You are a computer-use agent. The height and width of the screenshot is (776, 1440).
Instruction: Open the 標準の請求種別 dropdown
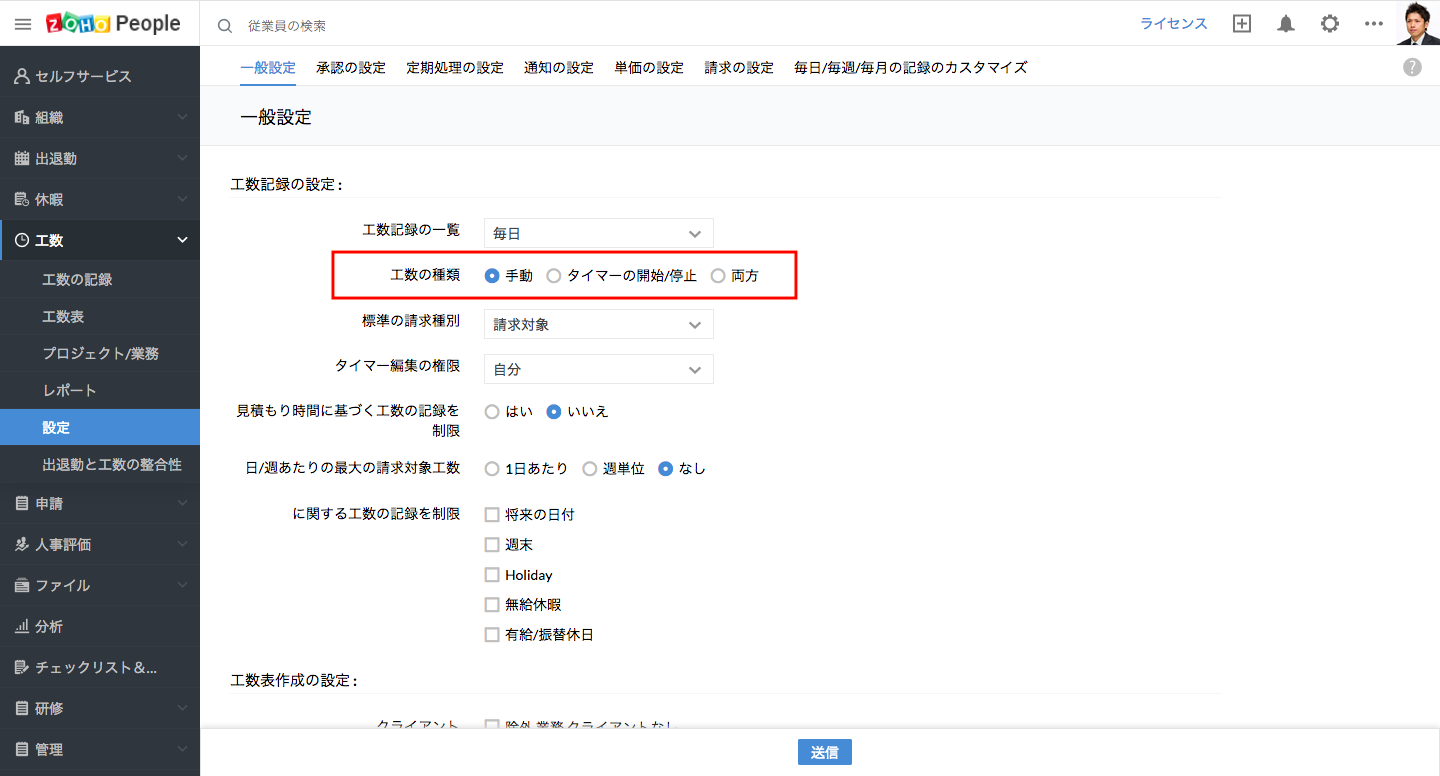point(598,325)
